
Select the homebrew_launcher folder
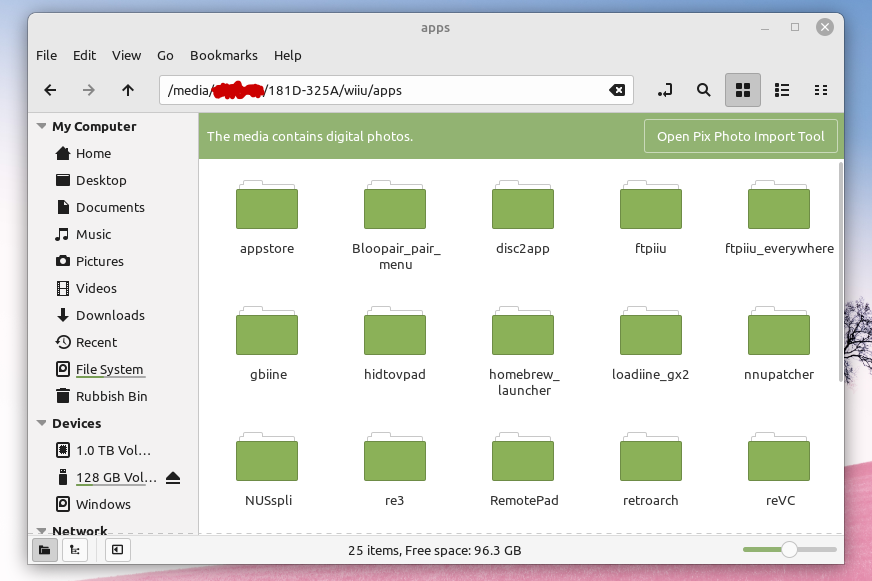pos(523,351)
